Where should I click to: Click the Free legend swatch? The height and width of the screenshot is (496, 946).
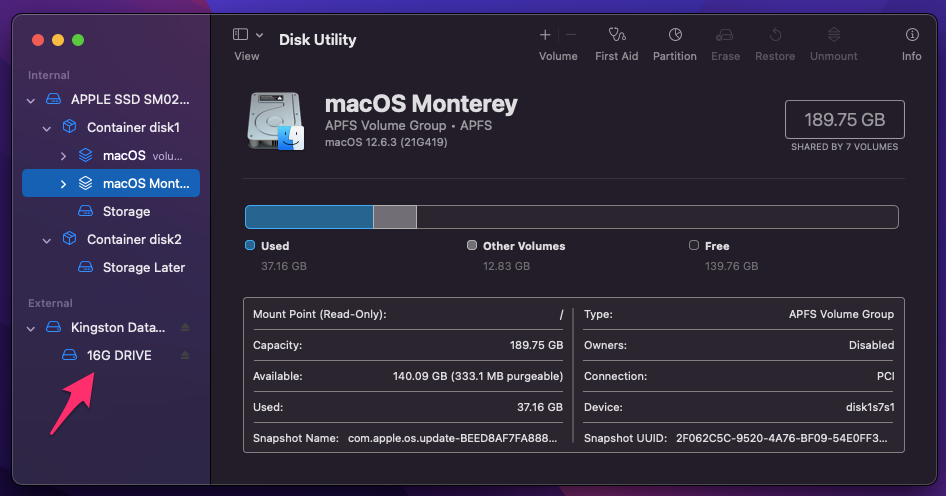[694, 245]
